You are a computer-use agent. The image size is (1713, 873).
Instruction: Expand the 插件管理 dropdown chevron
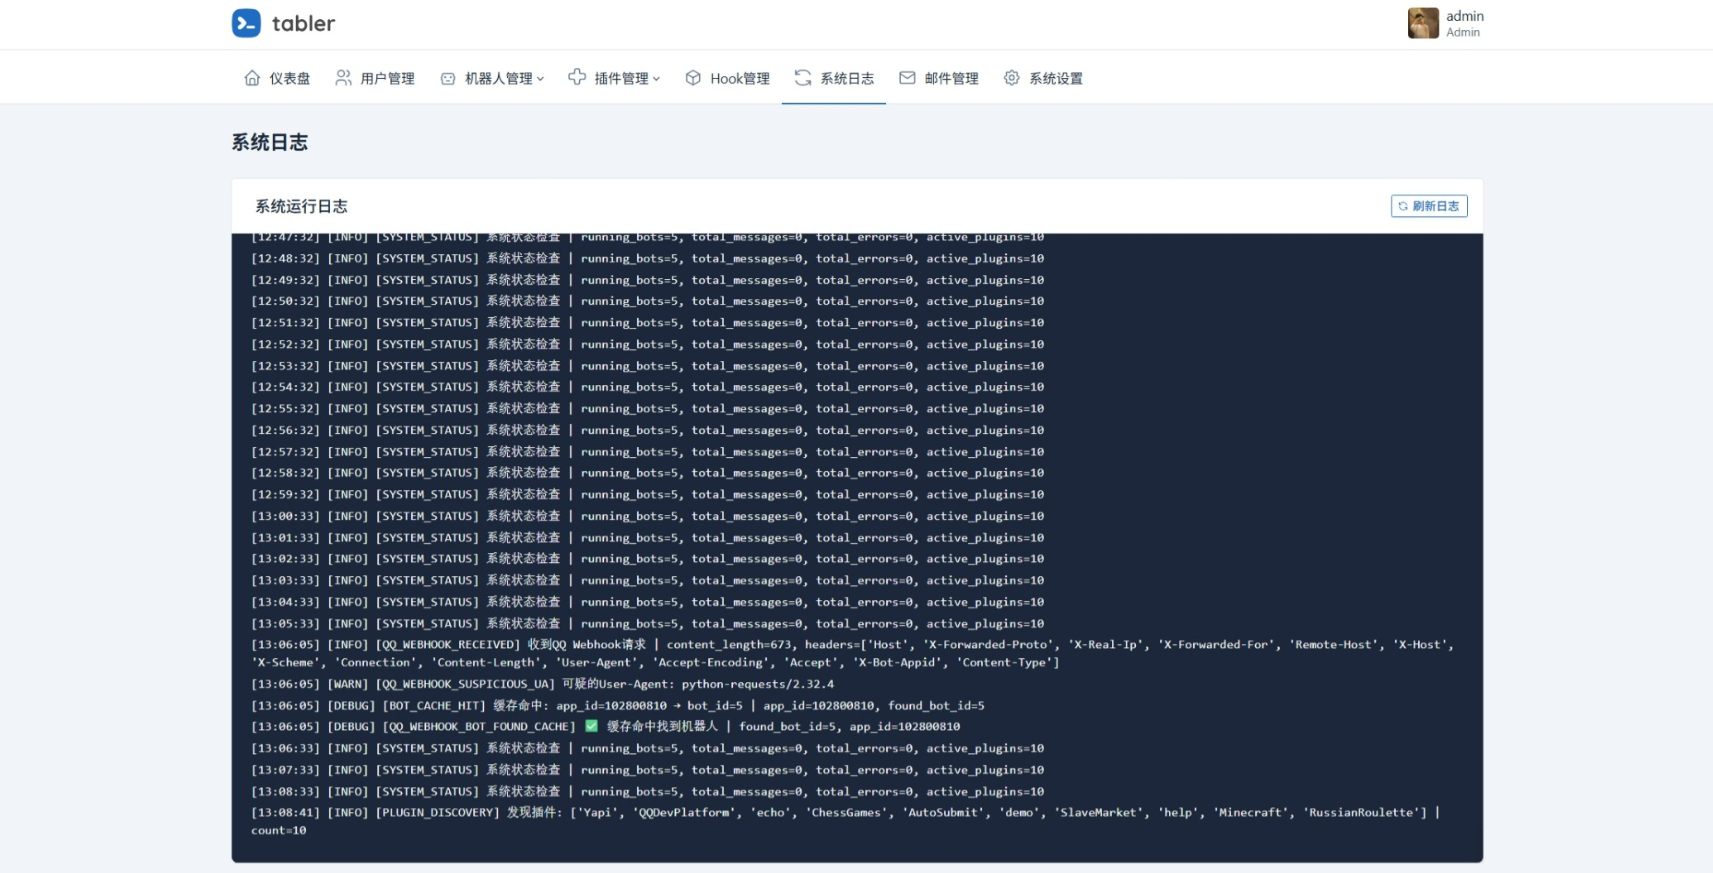(657, 79)
